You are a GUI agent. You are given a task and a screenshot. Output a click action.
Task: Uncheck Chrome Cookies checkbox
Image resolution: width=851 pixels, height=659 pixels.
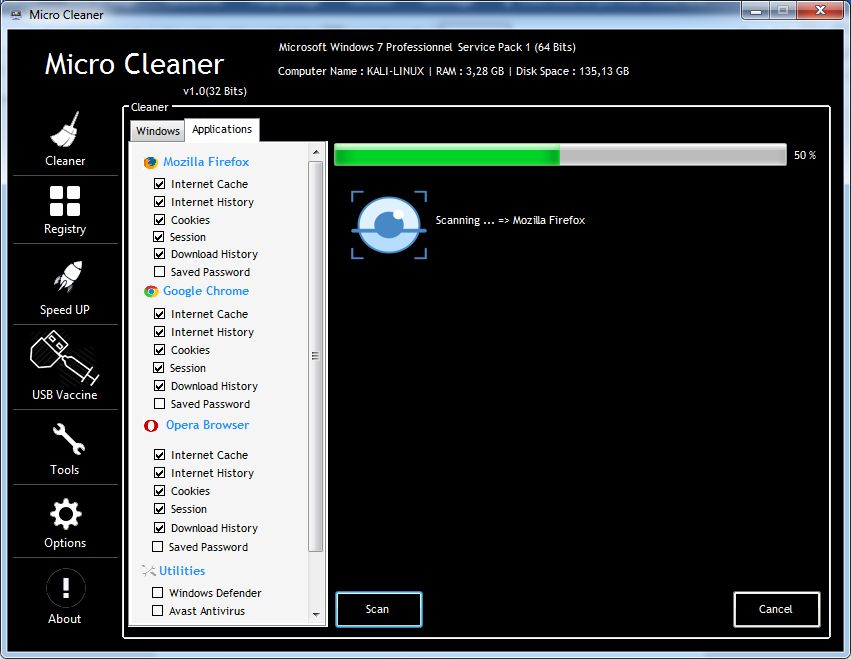pyautogui.click(x=160, y=349)
